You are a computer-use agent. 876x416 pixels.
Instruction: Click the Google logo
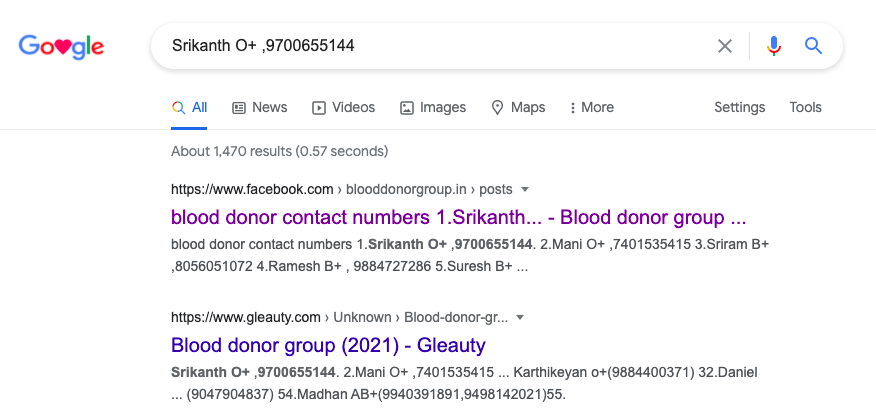click(61, 46)
